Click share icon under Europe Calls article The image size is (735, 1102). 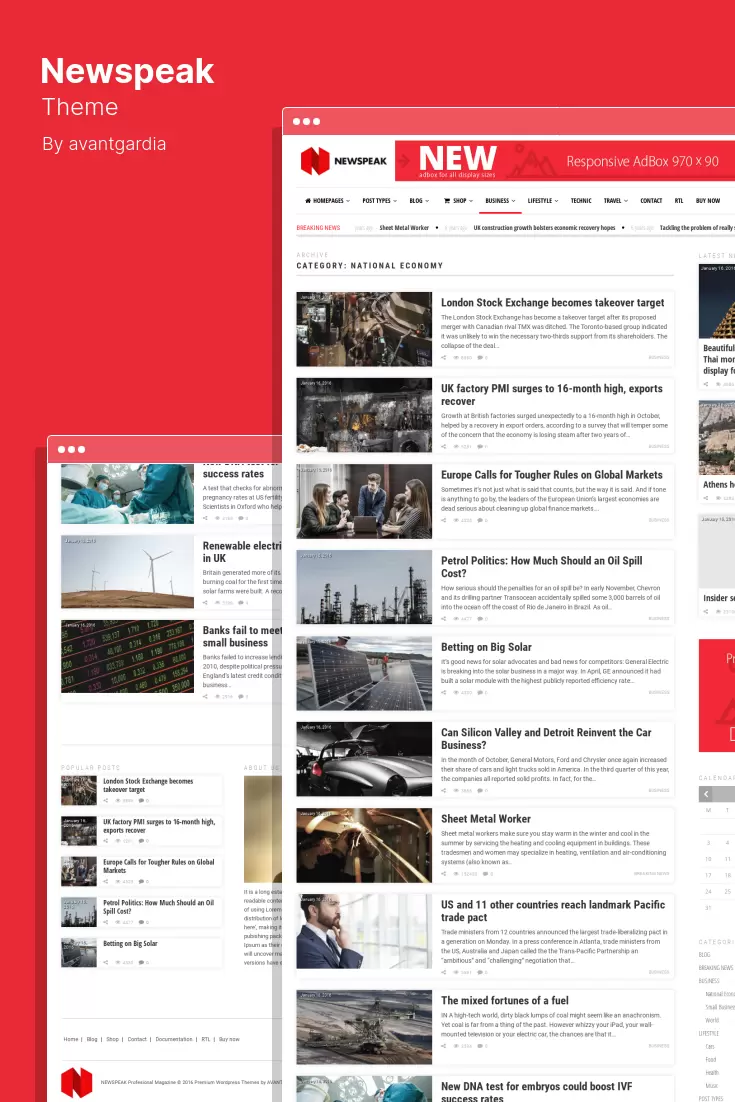(443, 520)
